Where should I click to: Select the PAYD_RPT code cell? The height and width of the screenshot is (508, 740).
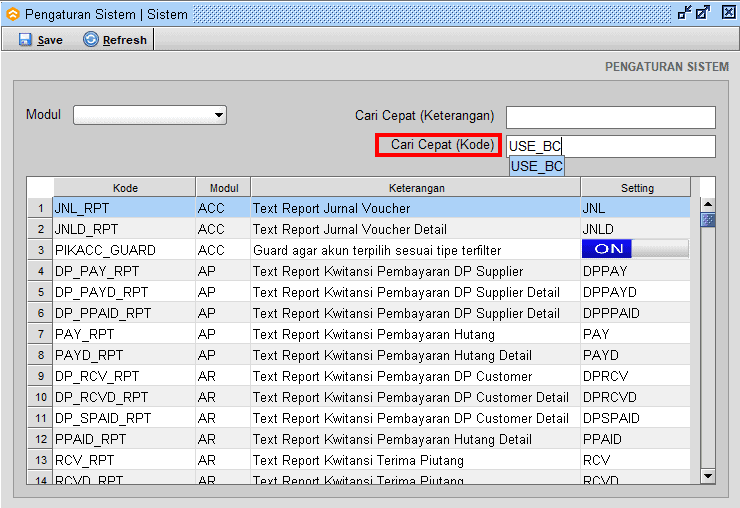(x=125, y=355)
